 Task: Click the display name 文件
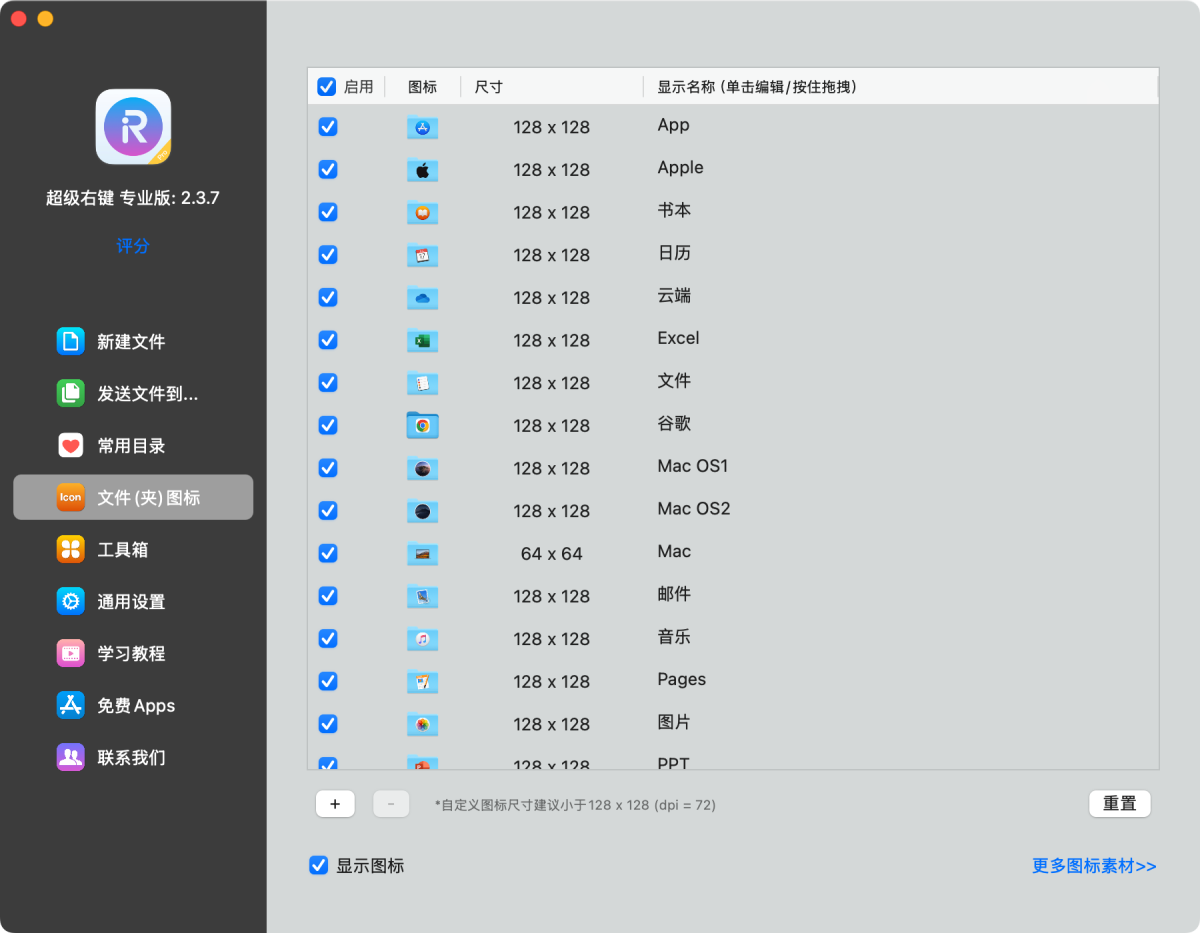[x=674, y=381]
